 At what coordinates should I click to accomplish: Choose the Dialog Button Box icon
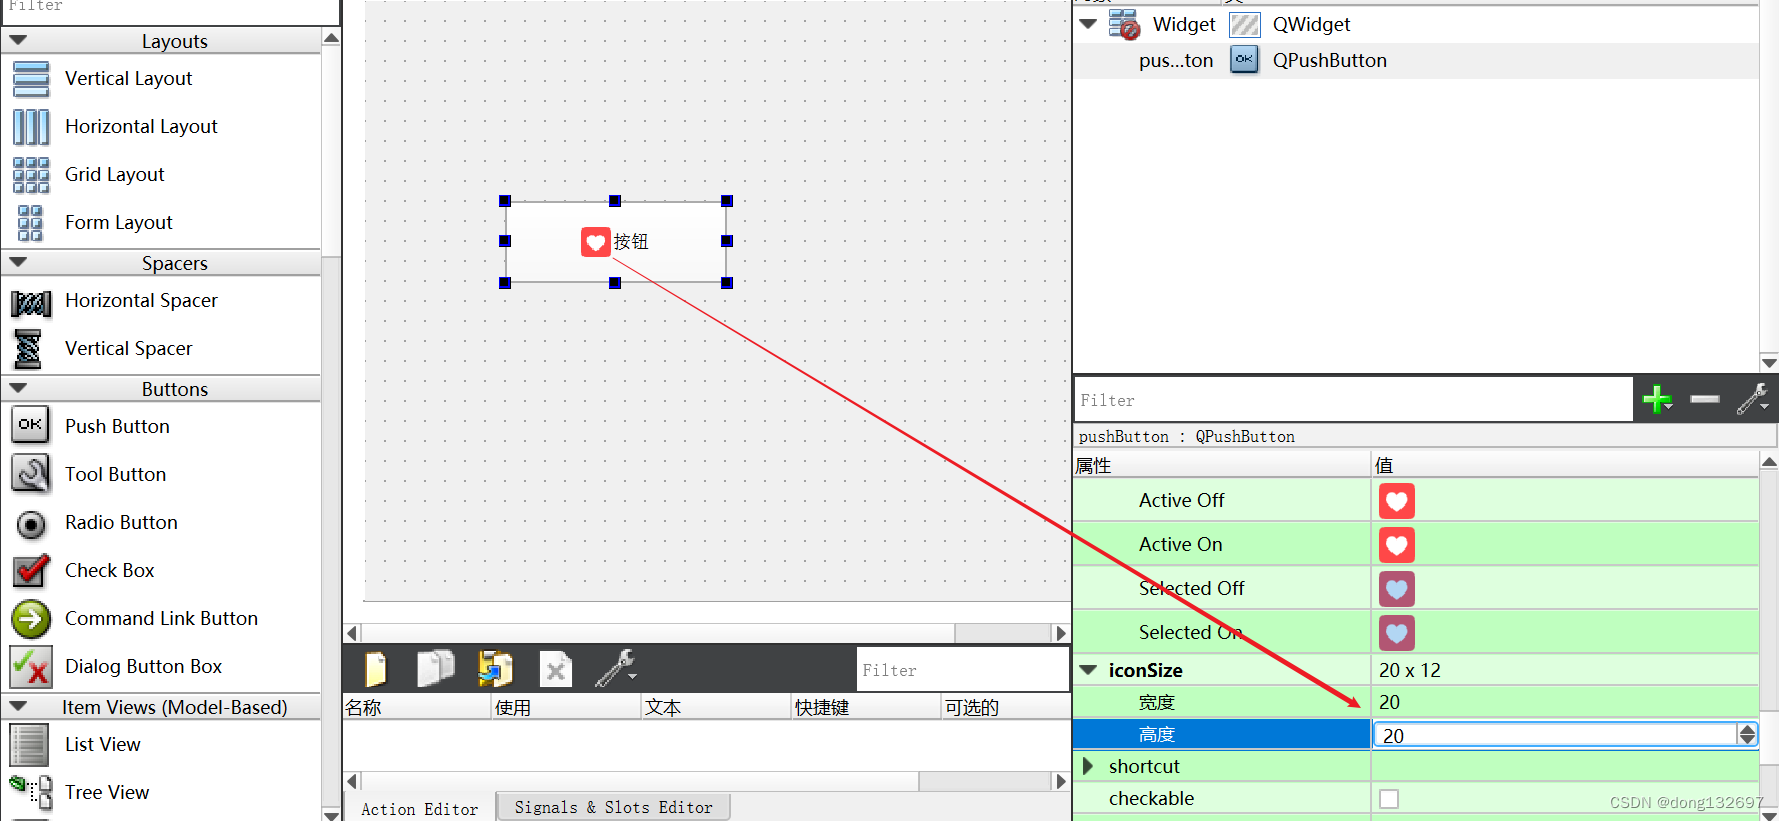(x=31, y=667)
